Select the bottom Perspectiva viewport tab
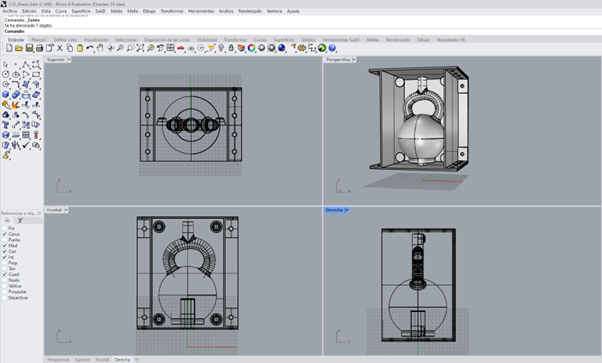This screenshot has height=363, width=602. click(x=58, y=360)
